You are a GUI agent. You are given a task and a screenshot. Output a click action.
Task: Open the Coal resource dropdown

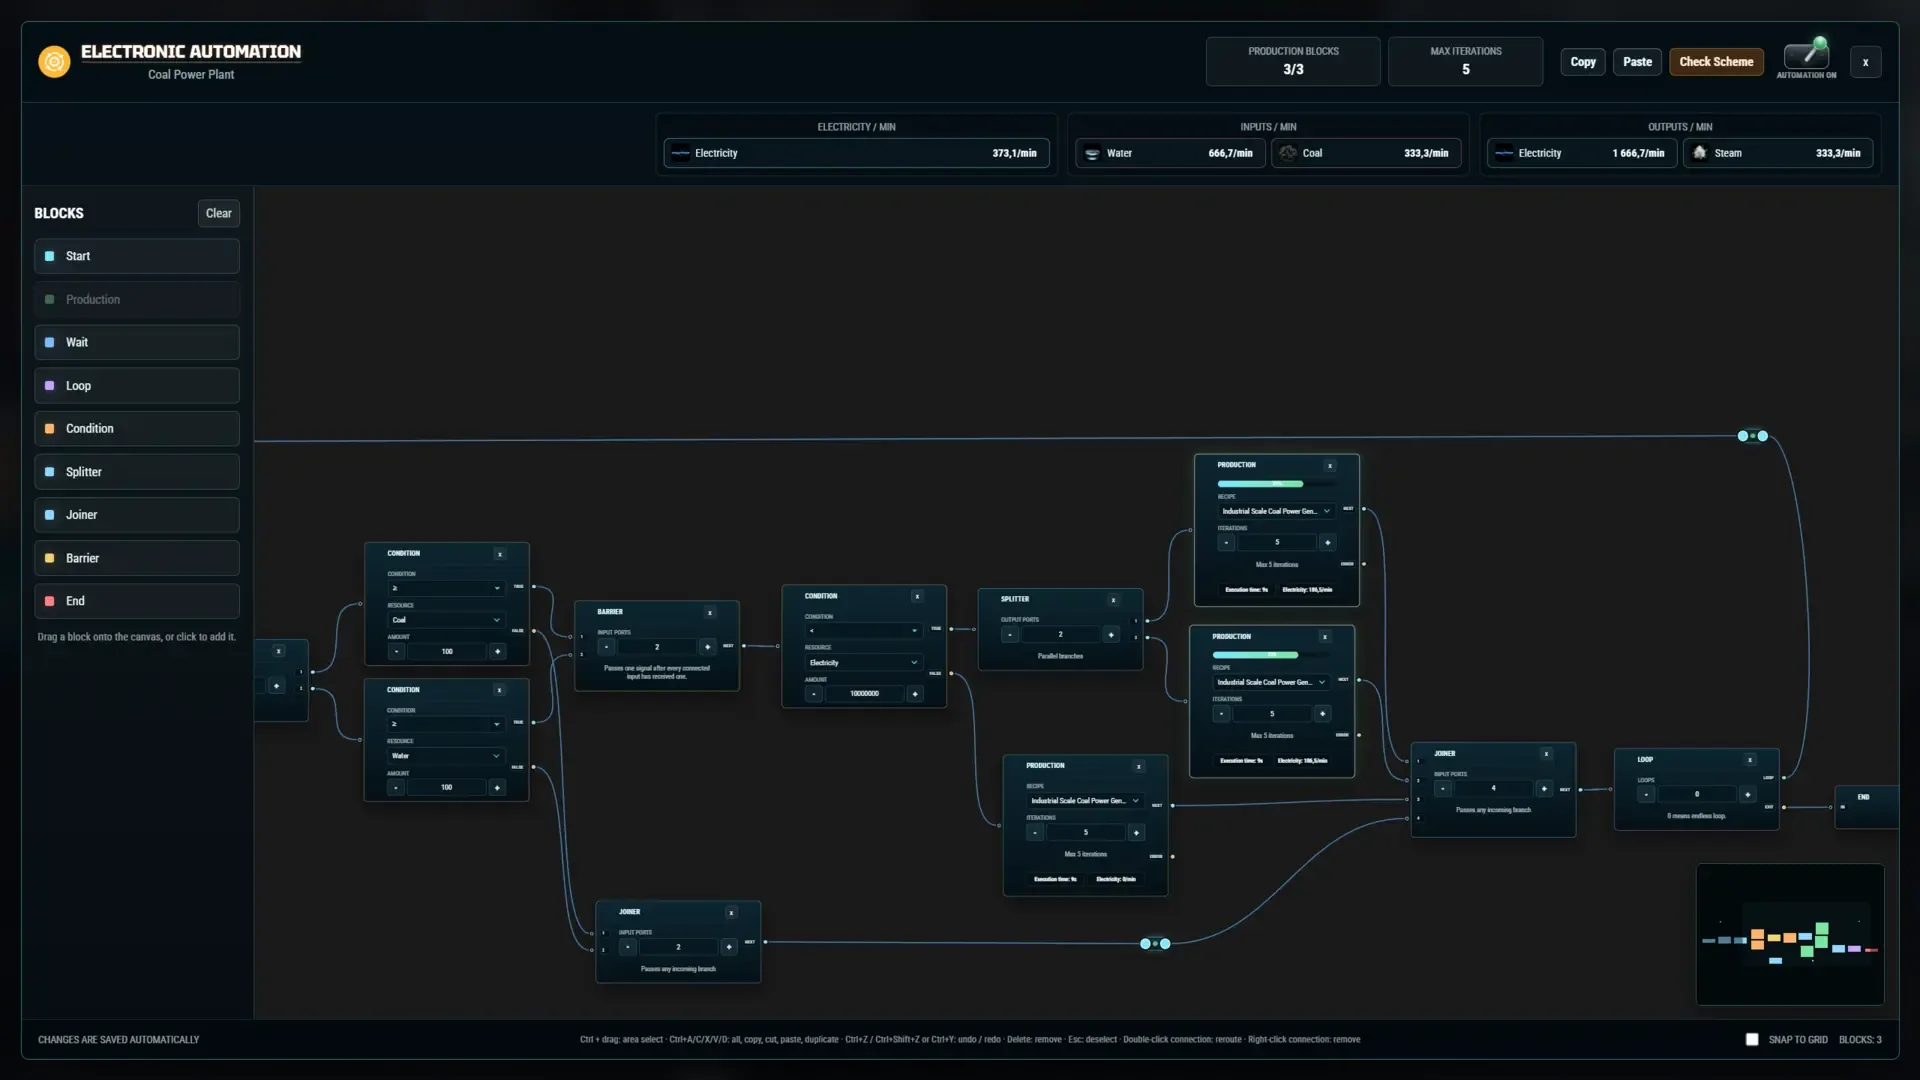point(445,620)
